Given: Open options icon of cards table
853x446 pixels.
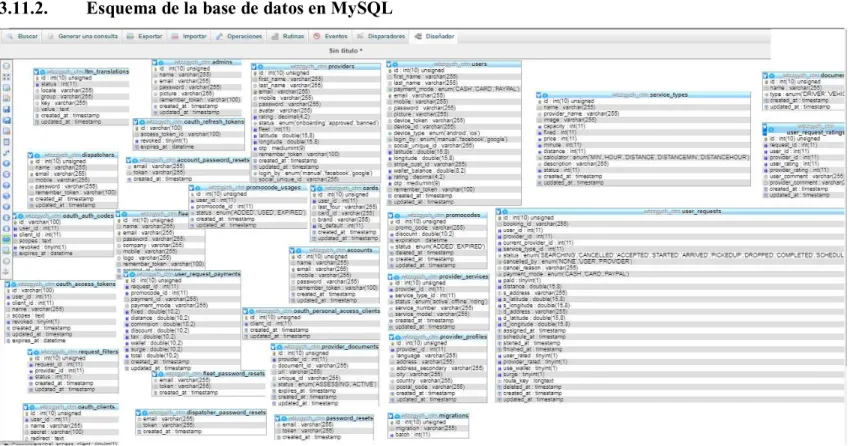Looking at the screenshot, I should pos(320,188).
